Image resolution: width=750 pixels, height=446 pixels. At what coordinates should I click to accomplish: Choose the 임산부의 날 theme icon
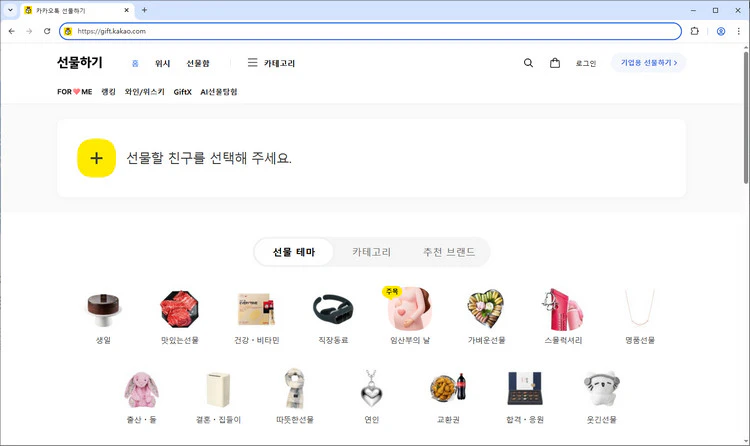[x=409, y=310]
